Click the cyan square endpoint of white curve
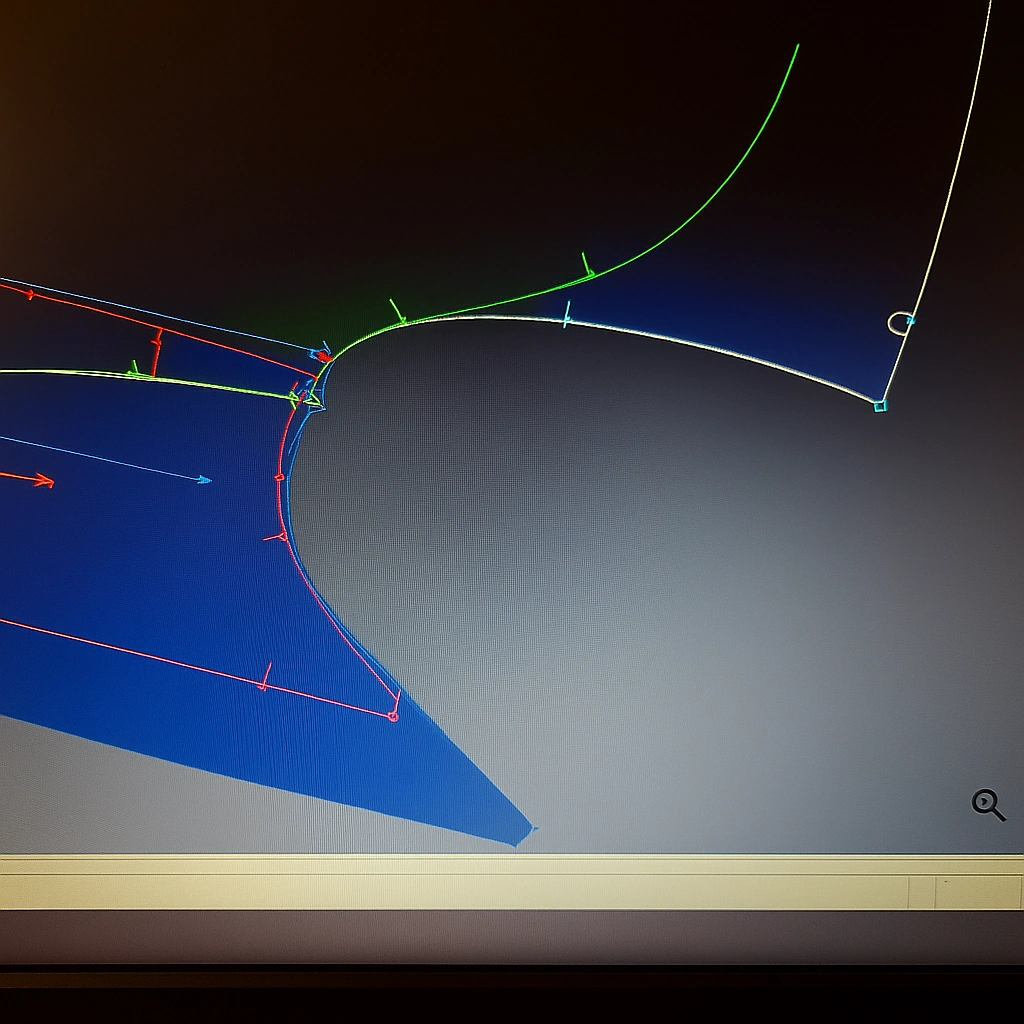This screenshot has height=1024, width=1024. 880,406
